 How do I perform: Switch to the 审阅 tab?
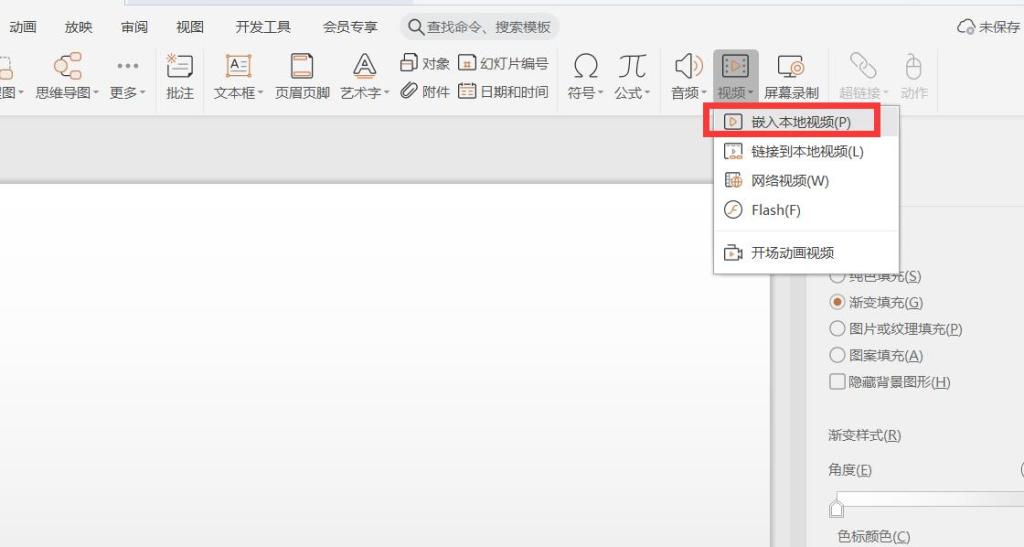click(x=134, y=27)
